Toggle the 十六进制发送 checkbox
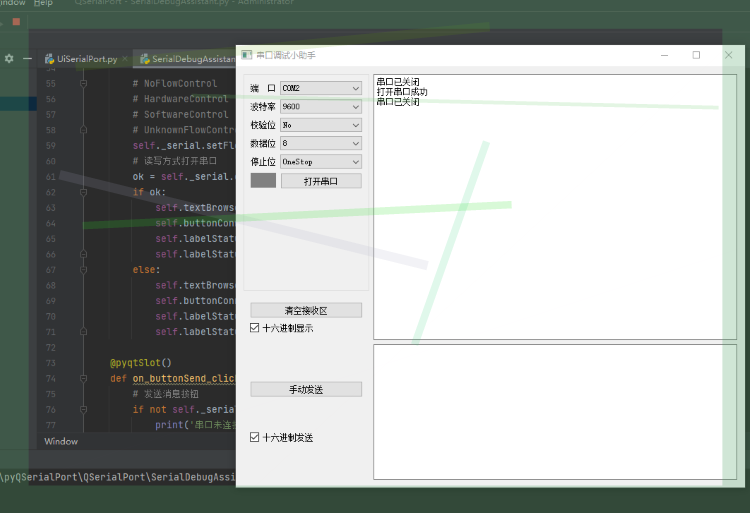 (x=254, y=437)
